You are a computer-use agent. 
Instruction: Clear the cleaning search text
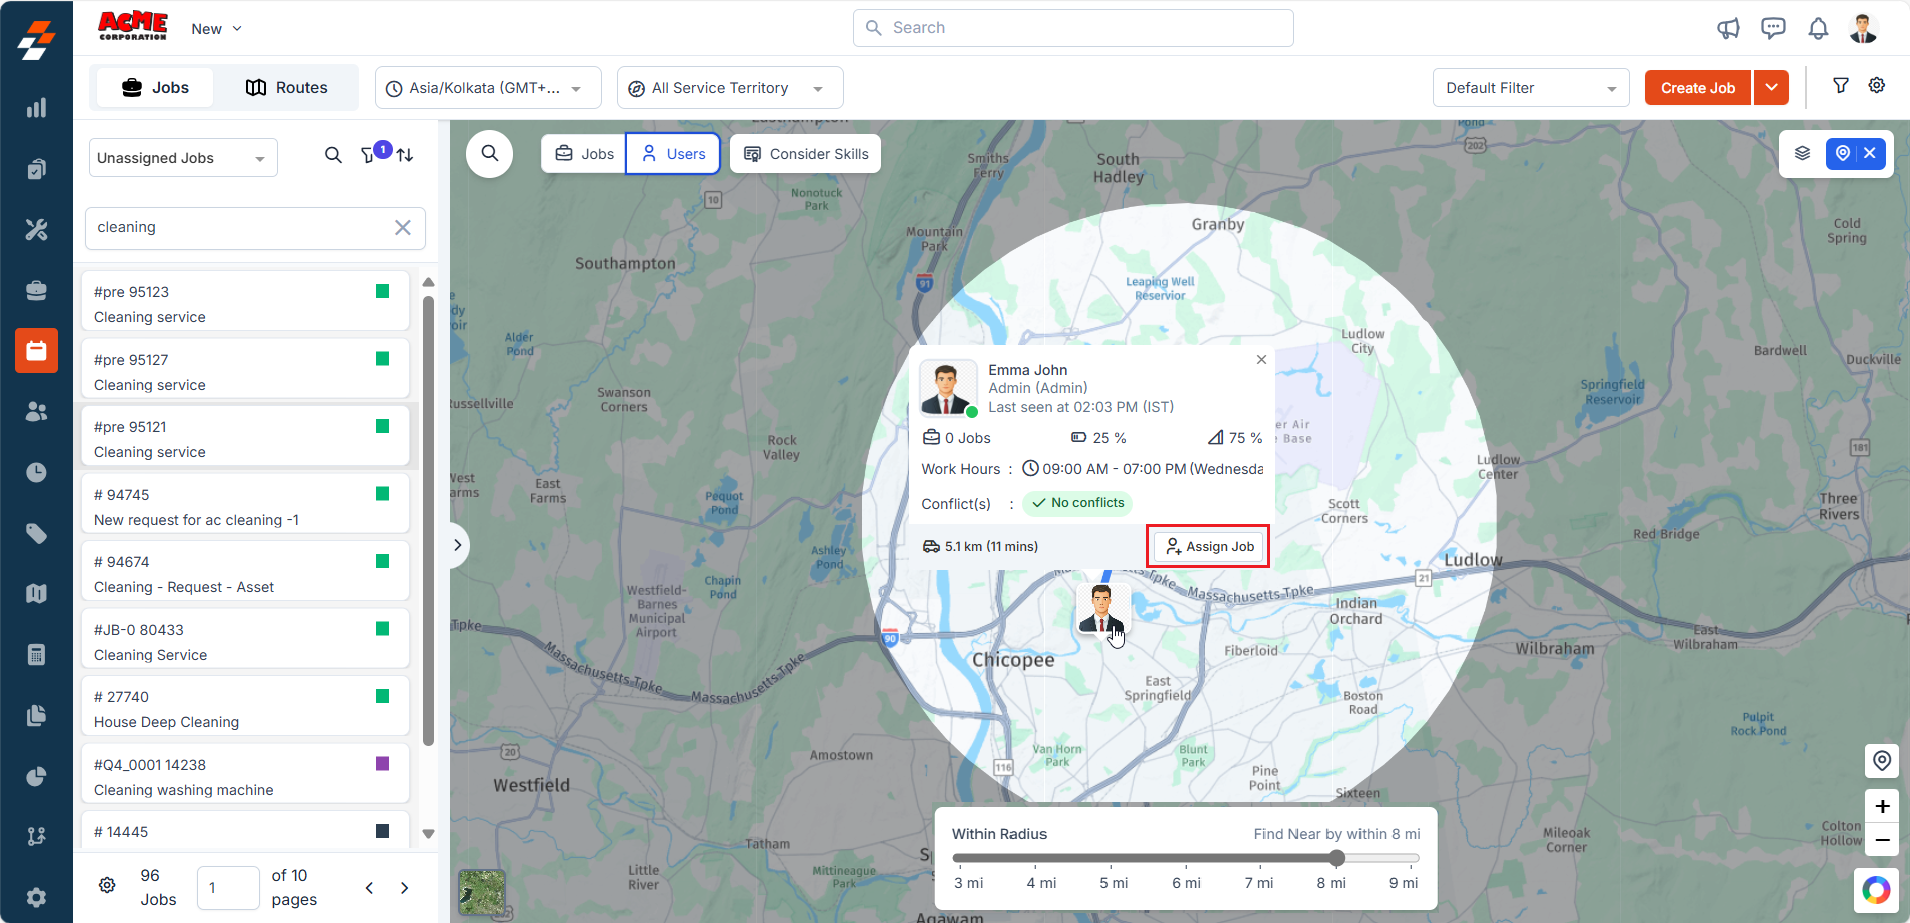[403, 228]
